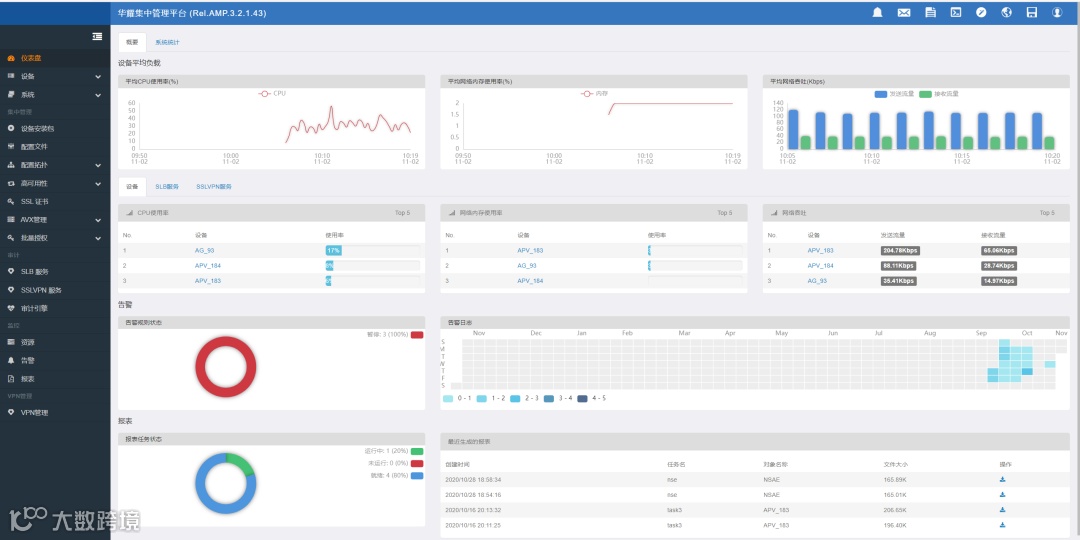Viewport: 1080px width, 540px height.
Task: Download the report created 2020/10/28 18:58:34
Action: (1002, 479)
